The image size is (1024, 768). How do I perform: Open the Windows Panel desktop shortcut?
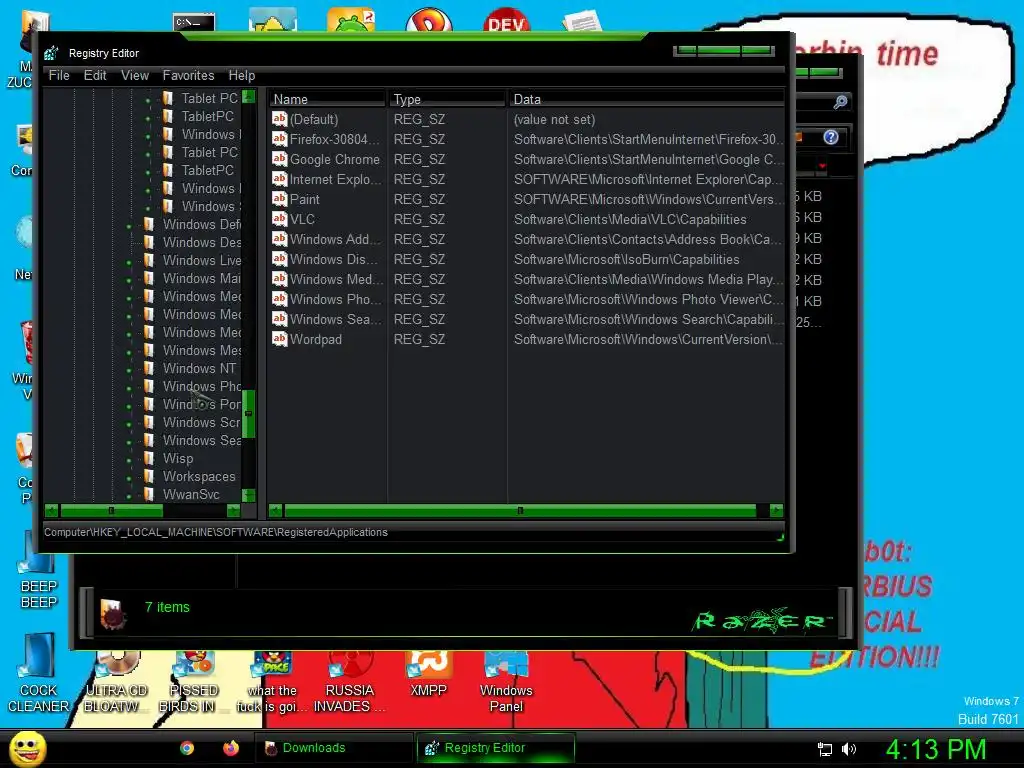[x=505, y=665]
